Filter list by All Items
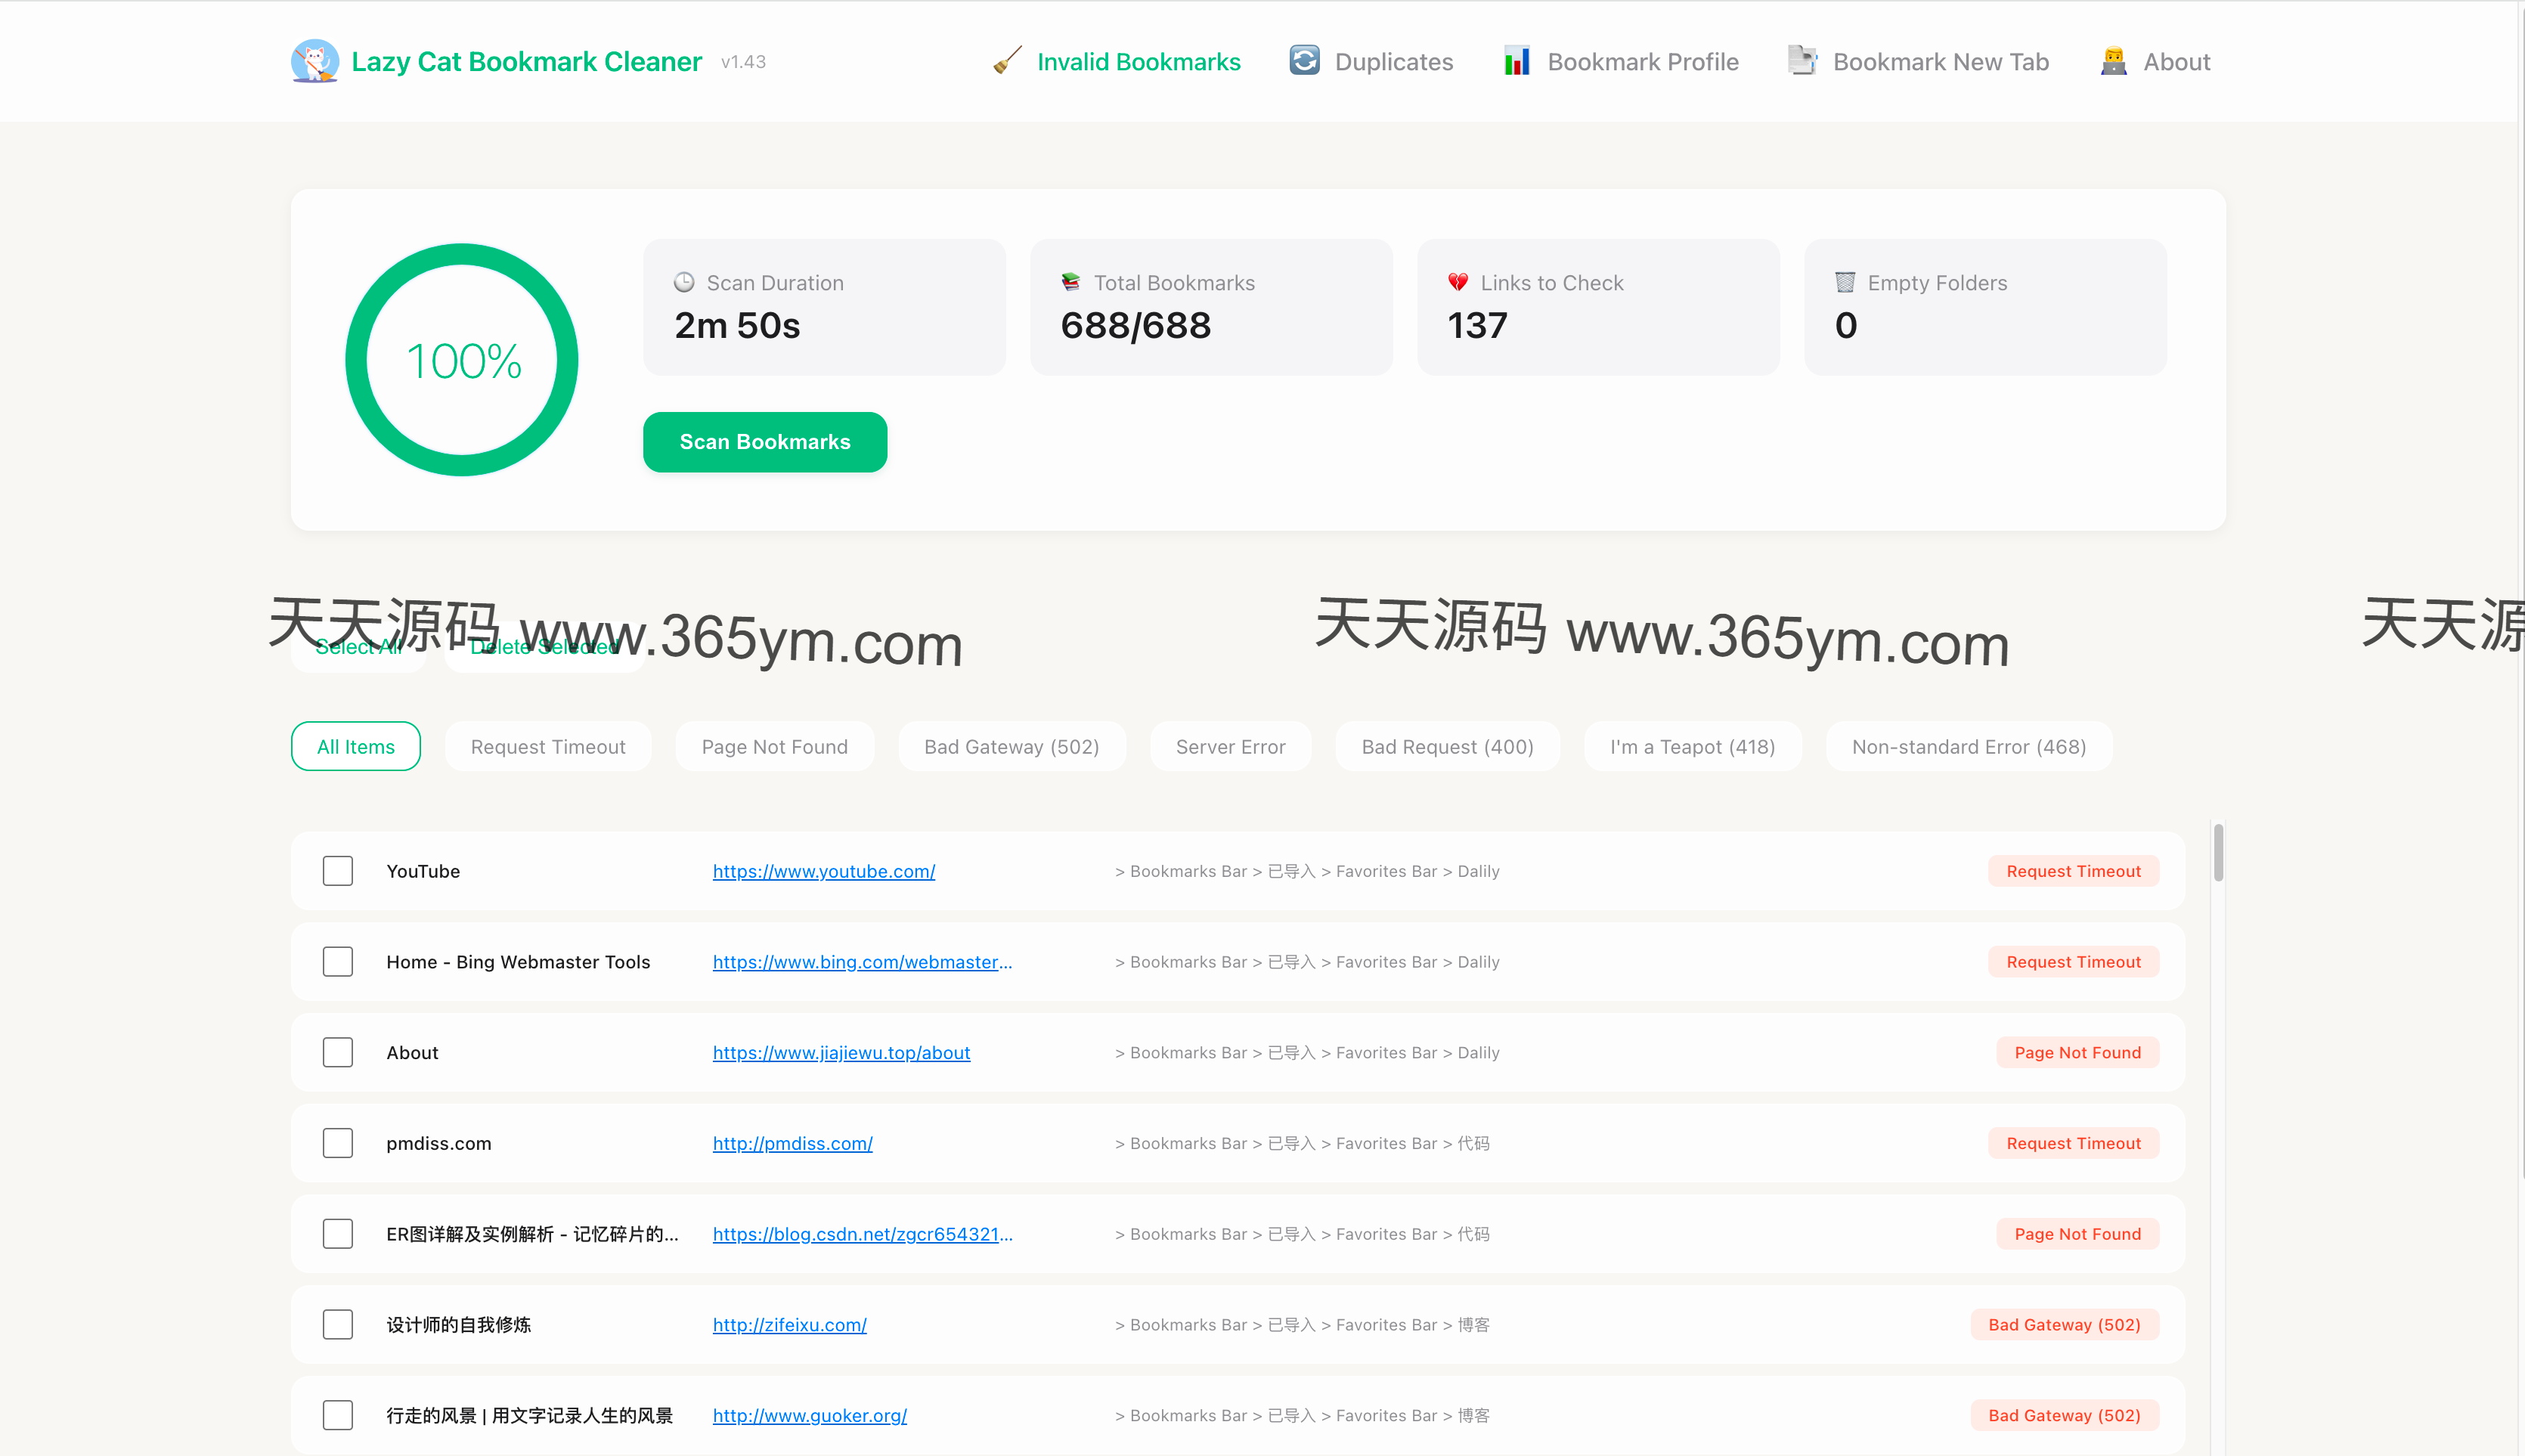 click(x=355, y=746)
